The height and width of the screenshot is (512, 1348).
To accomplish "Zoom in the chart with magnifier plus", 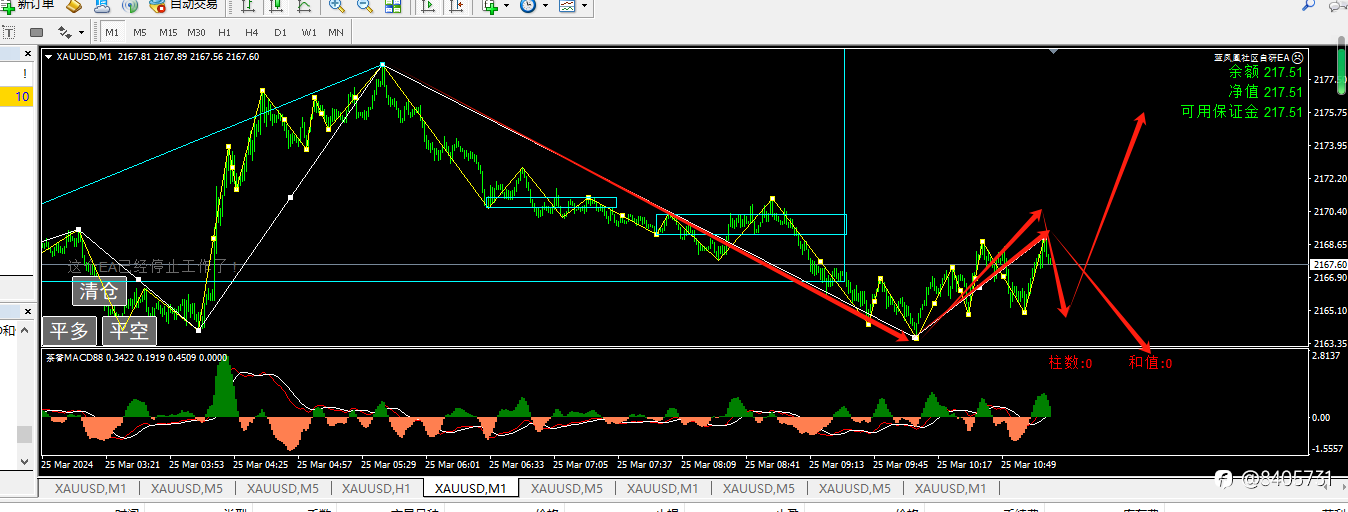I will pos(337,5).
